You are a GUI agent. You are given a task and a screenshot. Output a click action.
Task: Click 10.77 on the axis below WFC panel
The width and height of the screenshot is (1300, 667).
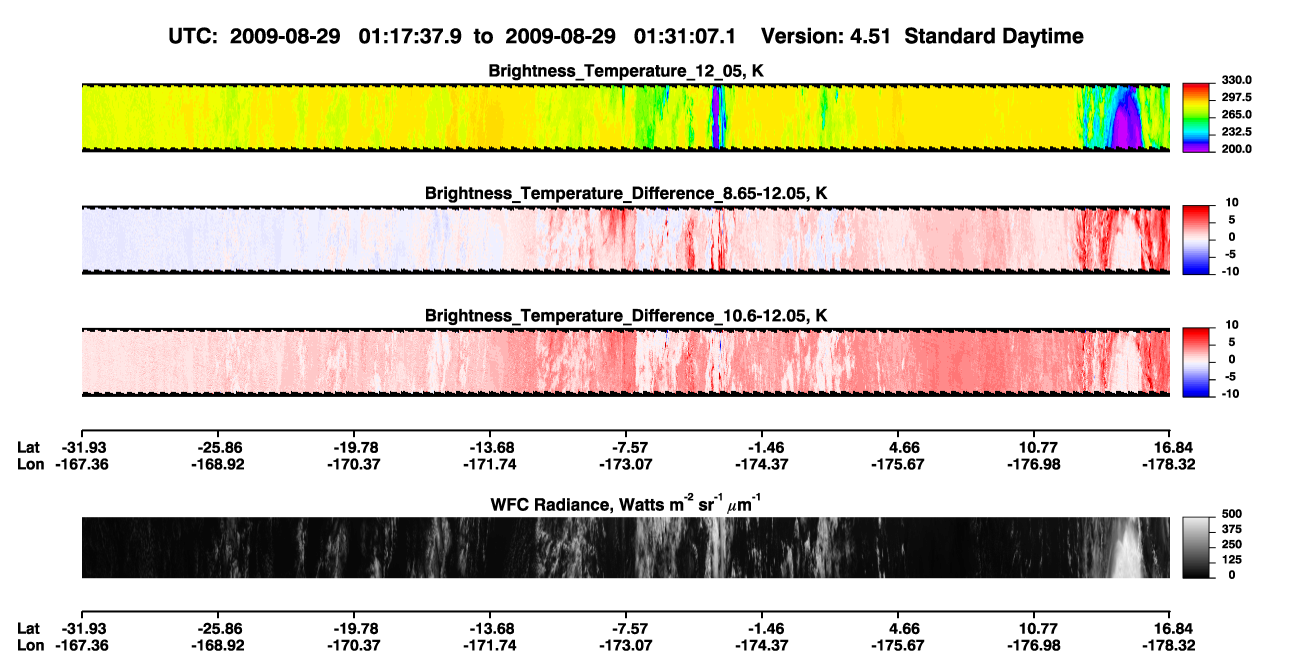tap(1033, 629)
